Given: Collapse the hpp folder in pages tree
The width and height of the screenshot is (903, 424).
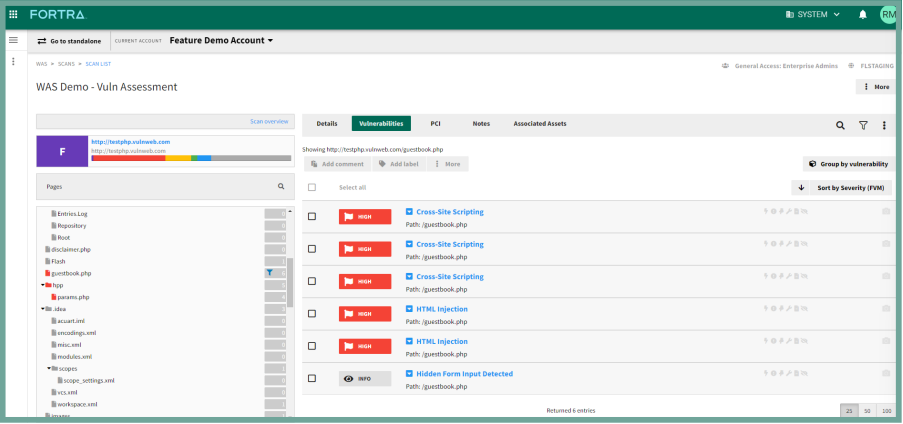Looking at the screenshot, I should 42,285.
